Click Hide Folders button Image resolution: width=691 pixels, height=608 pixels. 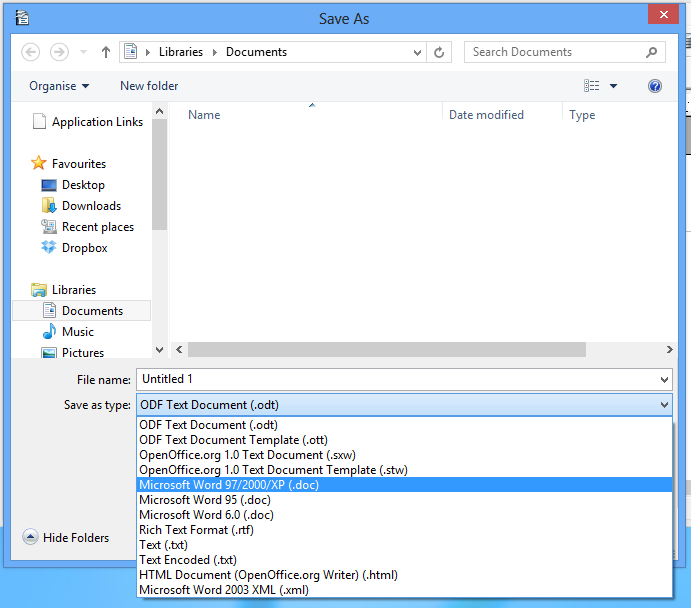point(66,538)
